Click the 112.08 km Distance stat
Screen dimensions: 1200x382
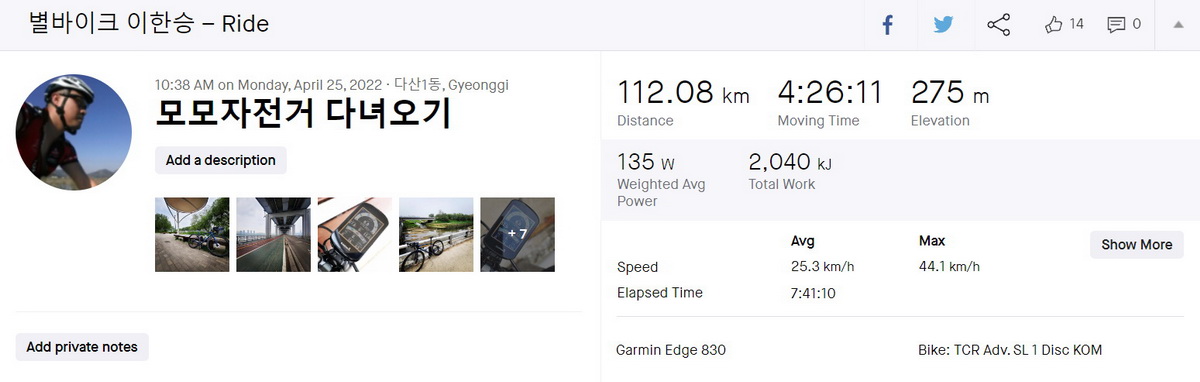683,103
